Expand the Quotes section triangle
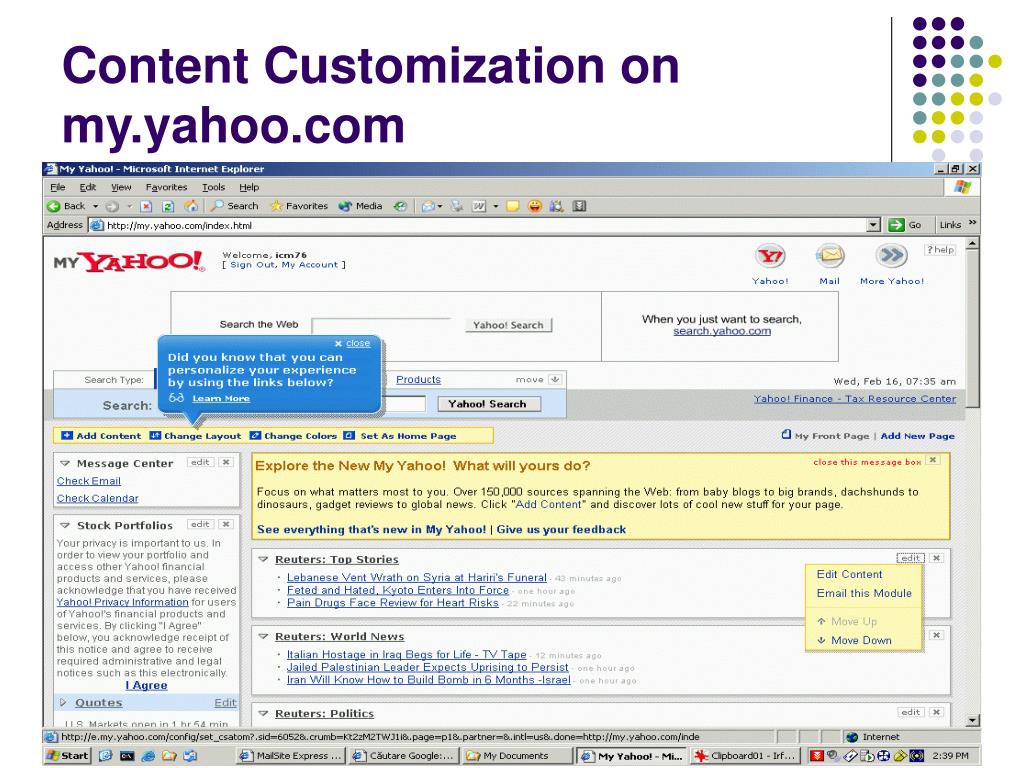 [x=63, y=703]
